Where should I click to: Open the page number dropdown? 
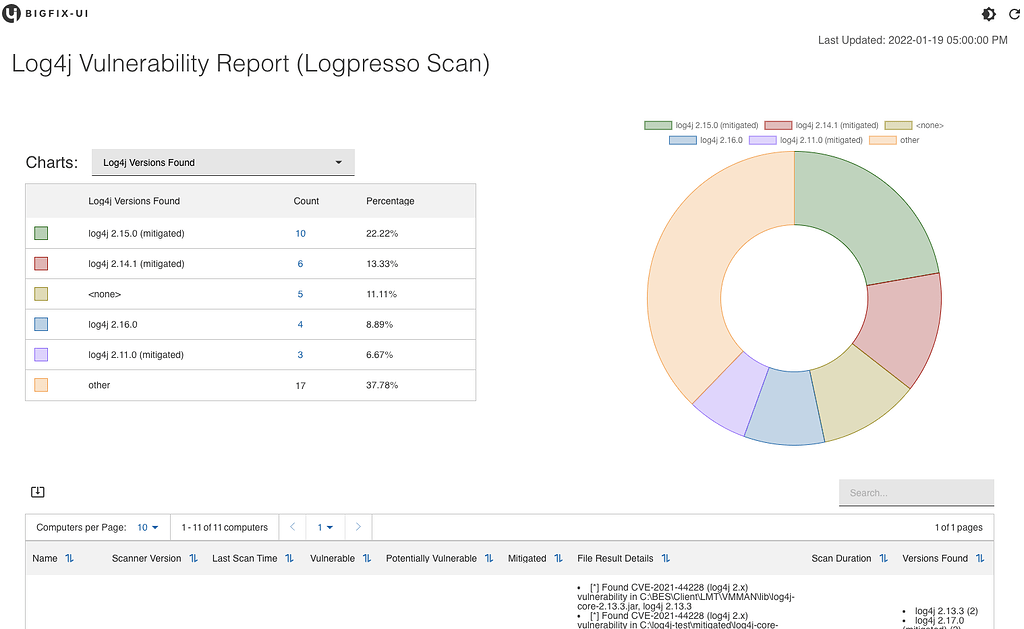click(325, 527)
